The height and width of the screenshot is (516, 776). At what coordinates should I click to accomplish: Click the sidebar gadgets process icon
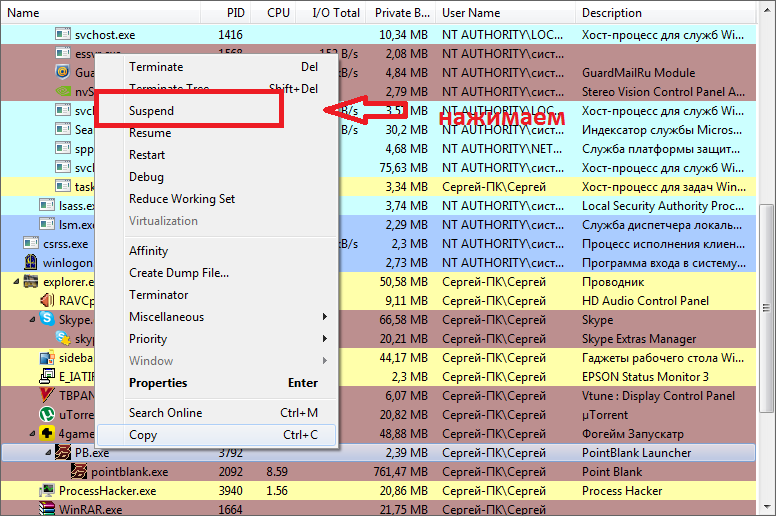point(47,357)
